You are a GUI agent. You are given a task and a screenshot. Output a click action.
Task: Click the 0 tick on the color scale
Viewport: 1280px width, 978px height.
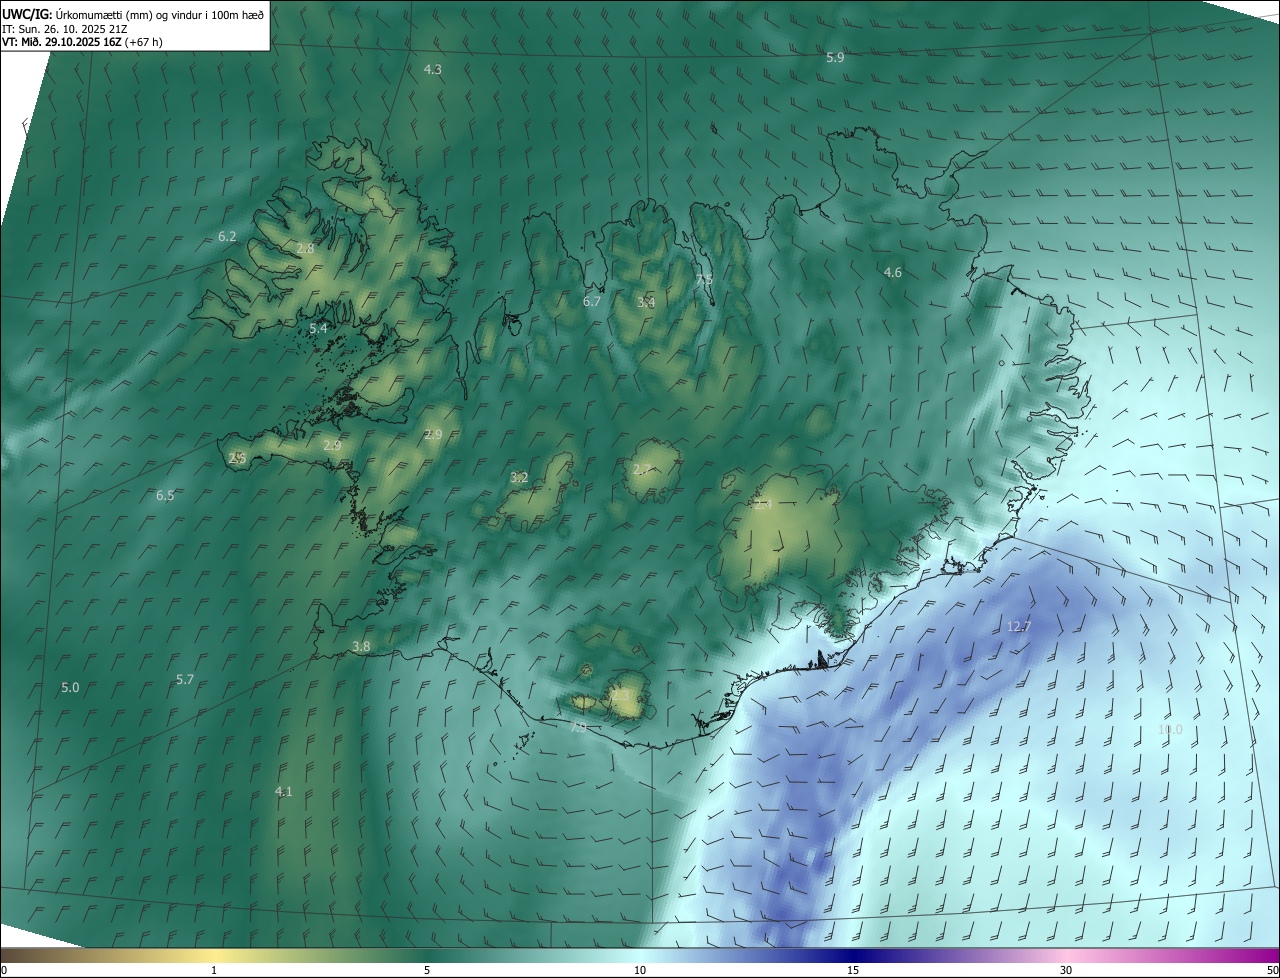coord(3,970)
